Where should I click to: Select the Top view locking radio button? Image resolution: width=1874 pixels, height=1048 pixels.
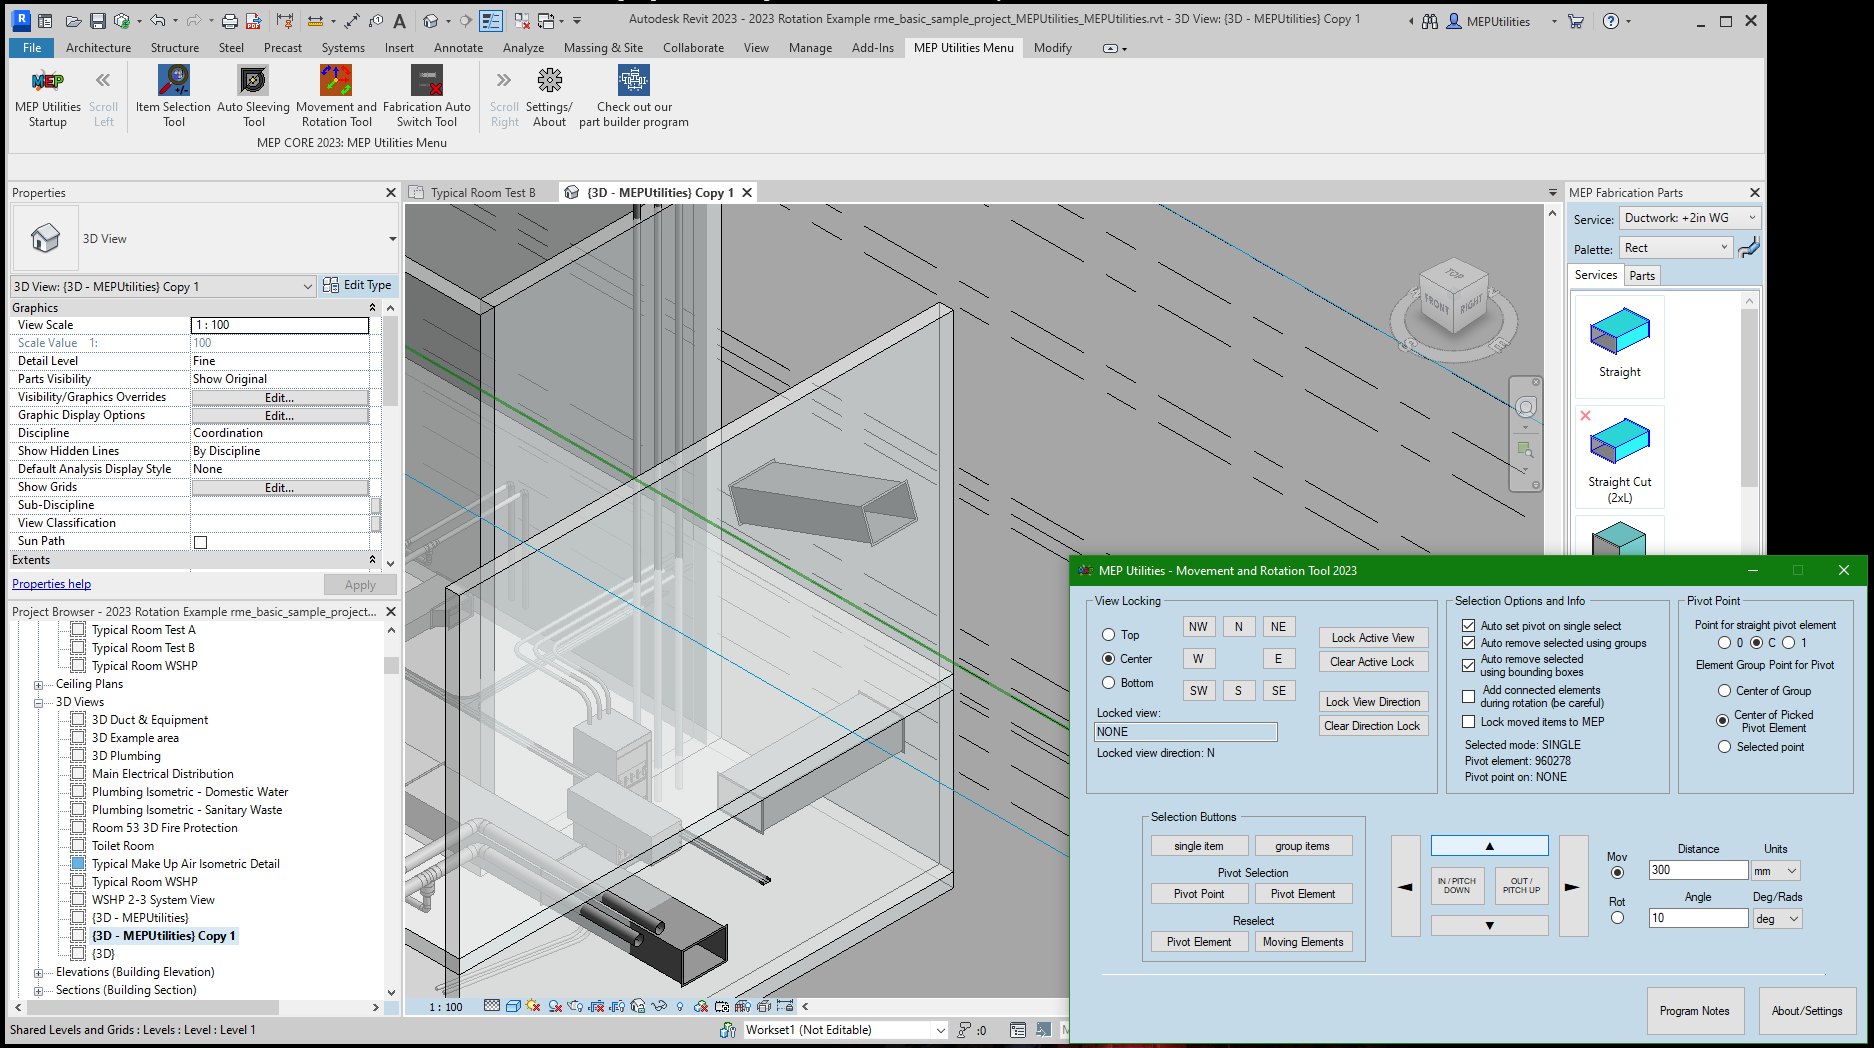(x=1108, y=635)
